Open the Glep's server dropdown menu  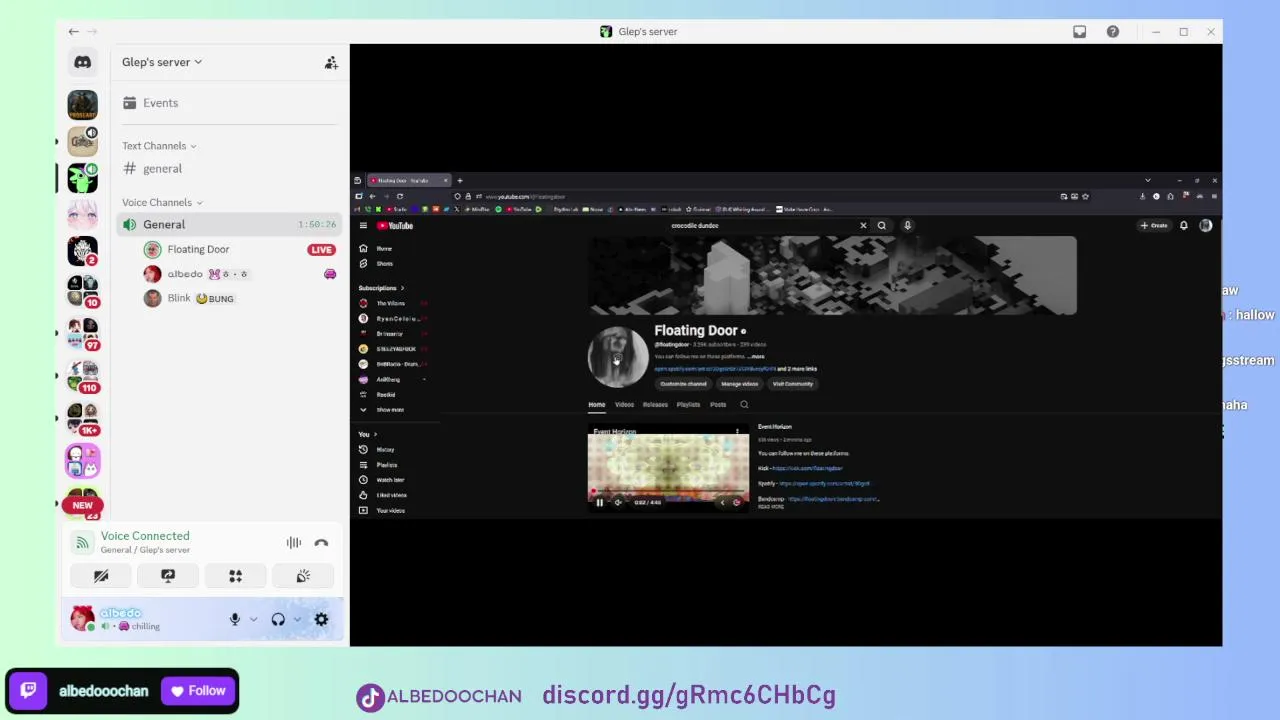162,62
